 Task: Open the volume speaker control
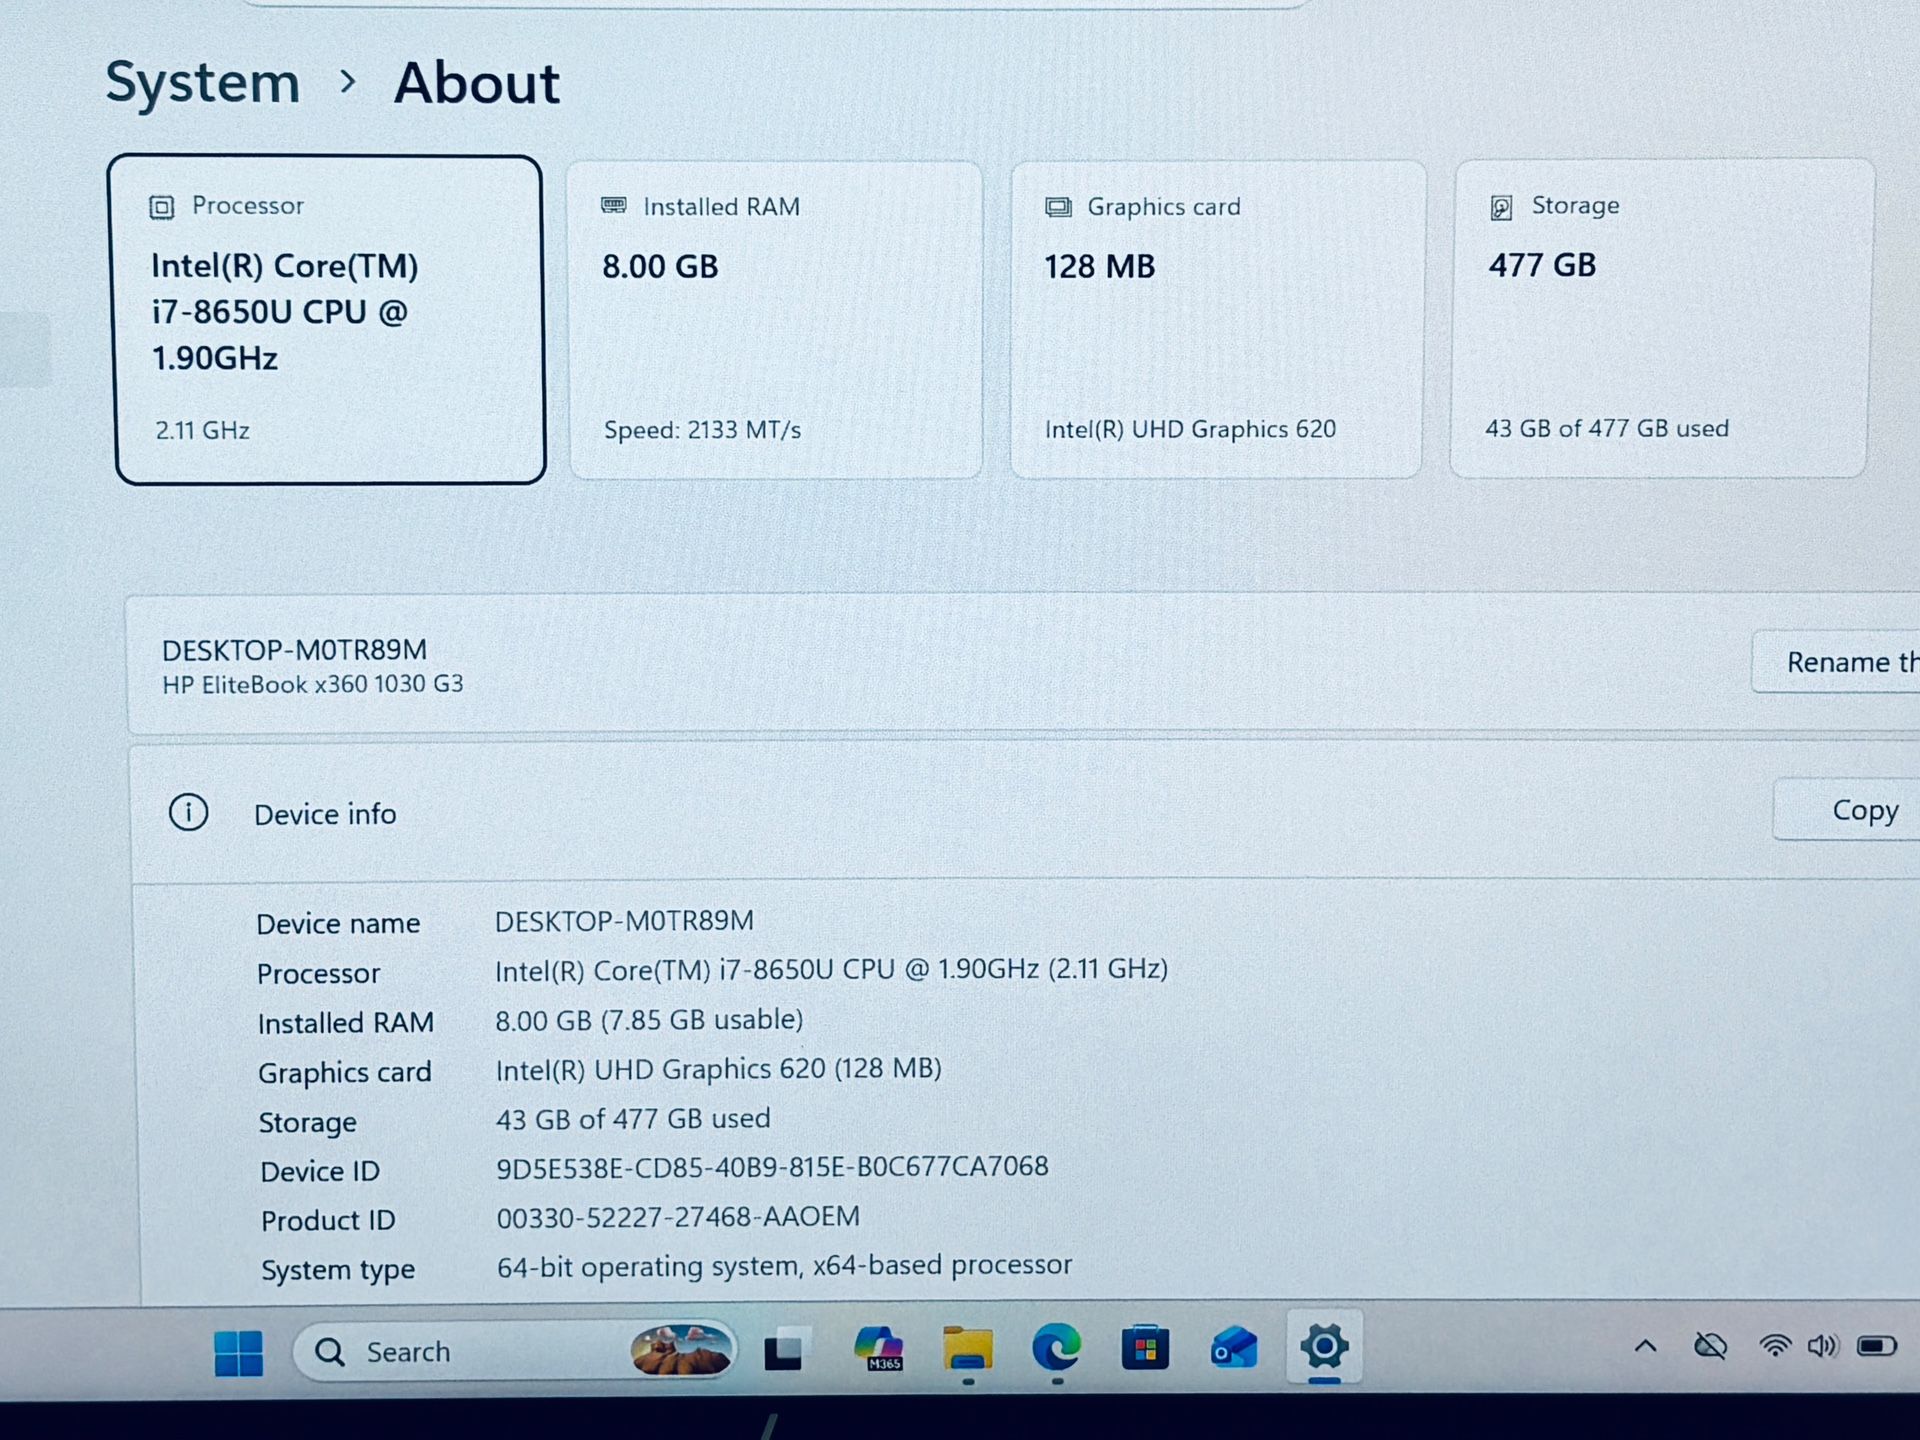(x=1823, y=1346)
